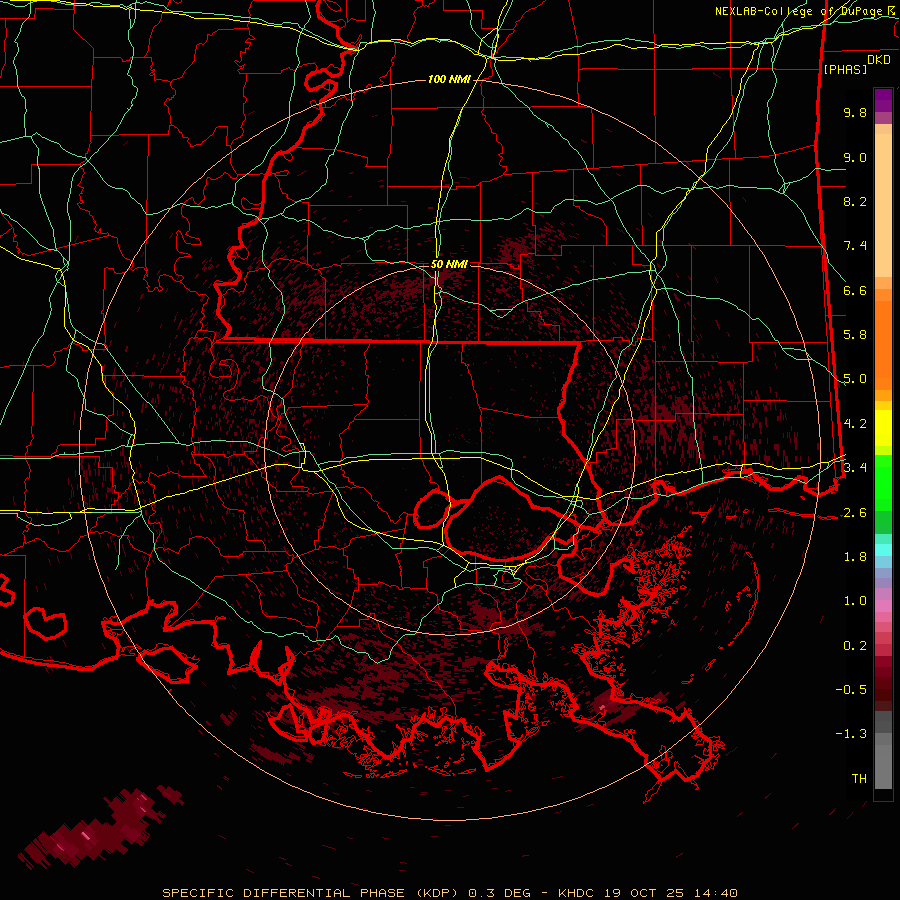This screenshot has width=900, height=900.
Task: Click the 7.4 value on the color scale
Action: (x=855, y=246)
